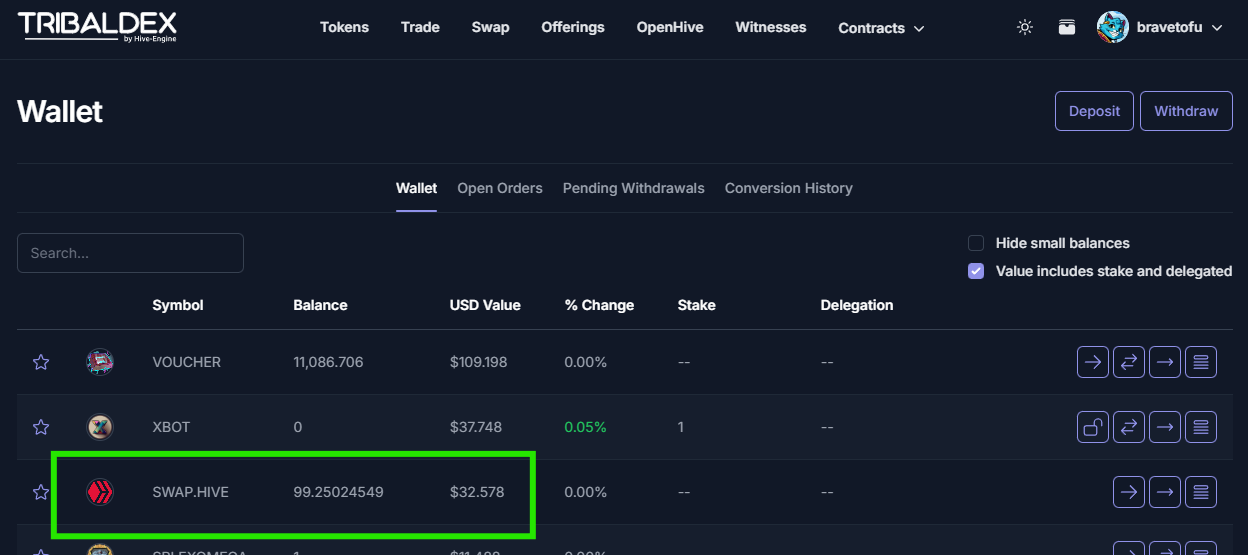Click the USD value $109.198
Screen dimensions: 1248x555
479,362
